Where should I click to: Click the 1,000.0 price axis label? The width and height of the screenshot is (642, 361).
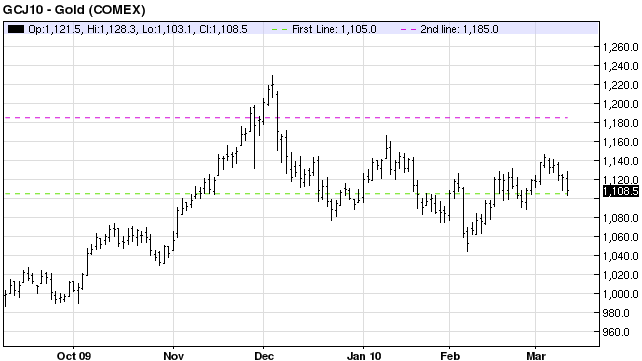(x=621, y=294)
